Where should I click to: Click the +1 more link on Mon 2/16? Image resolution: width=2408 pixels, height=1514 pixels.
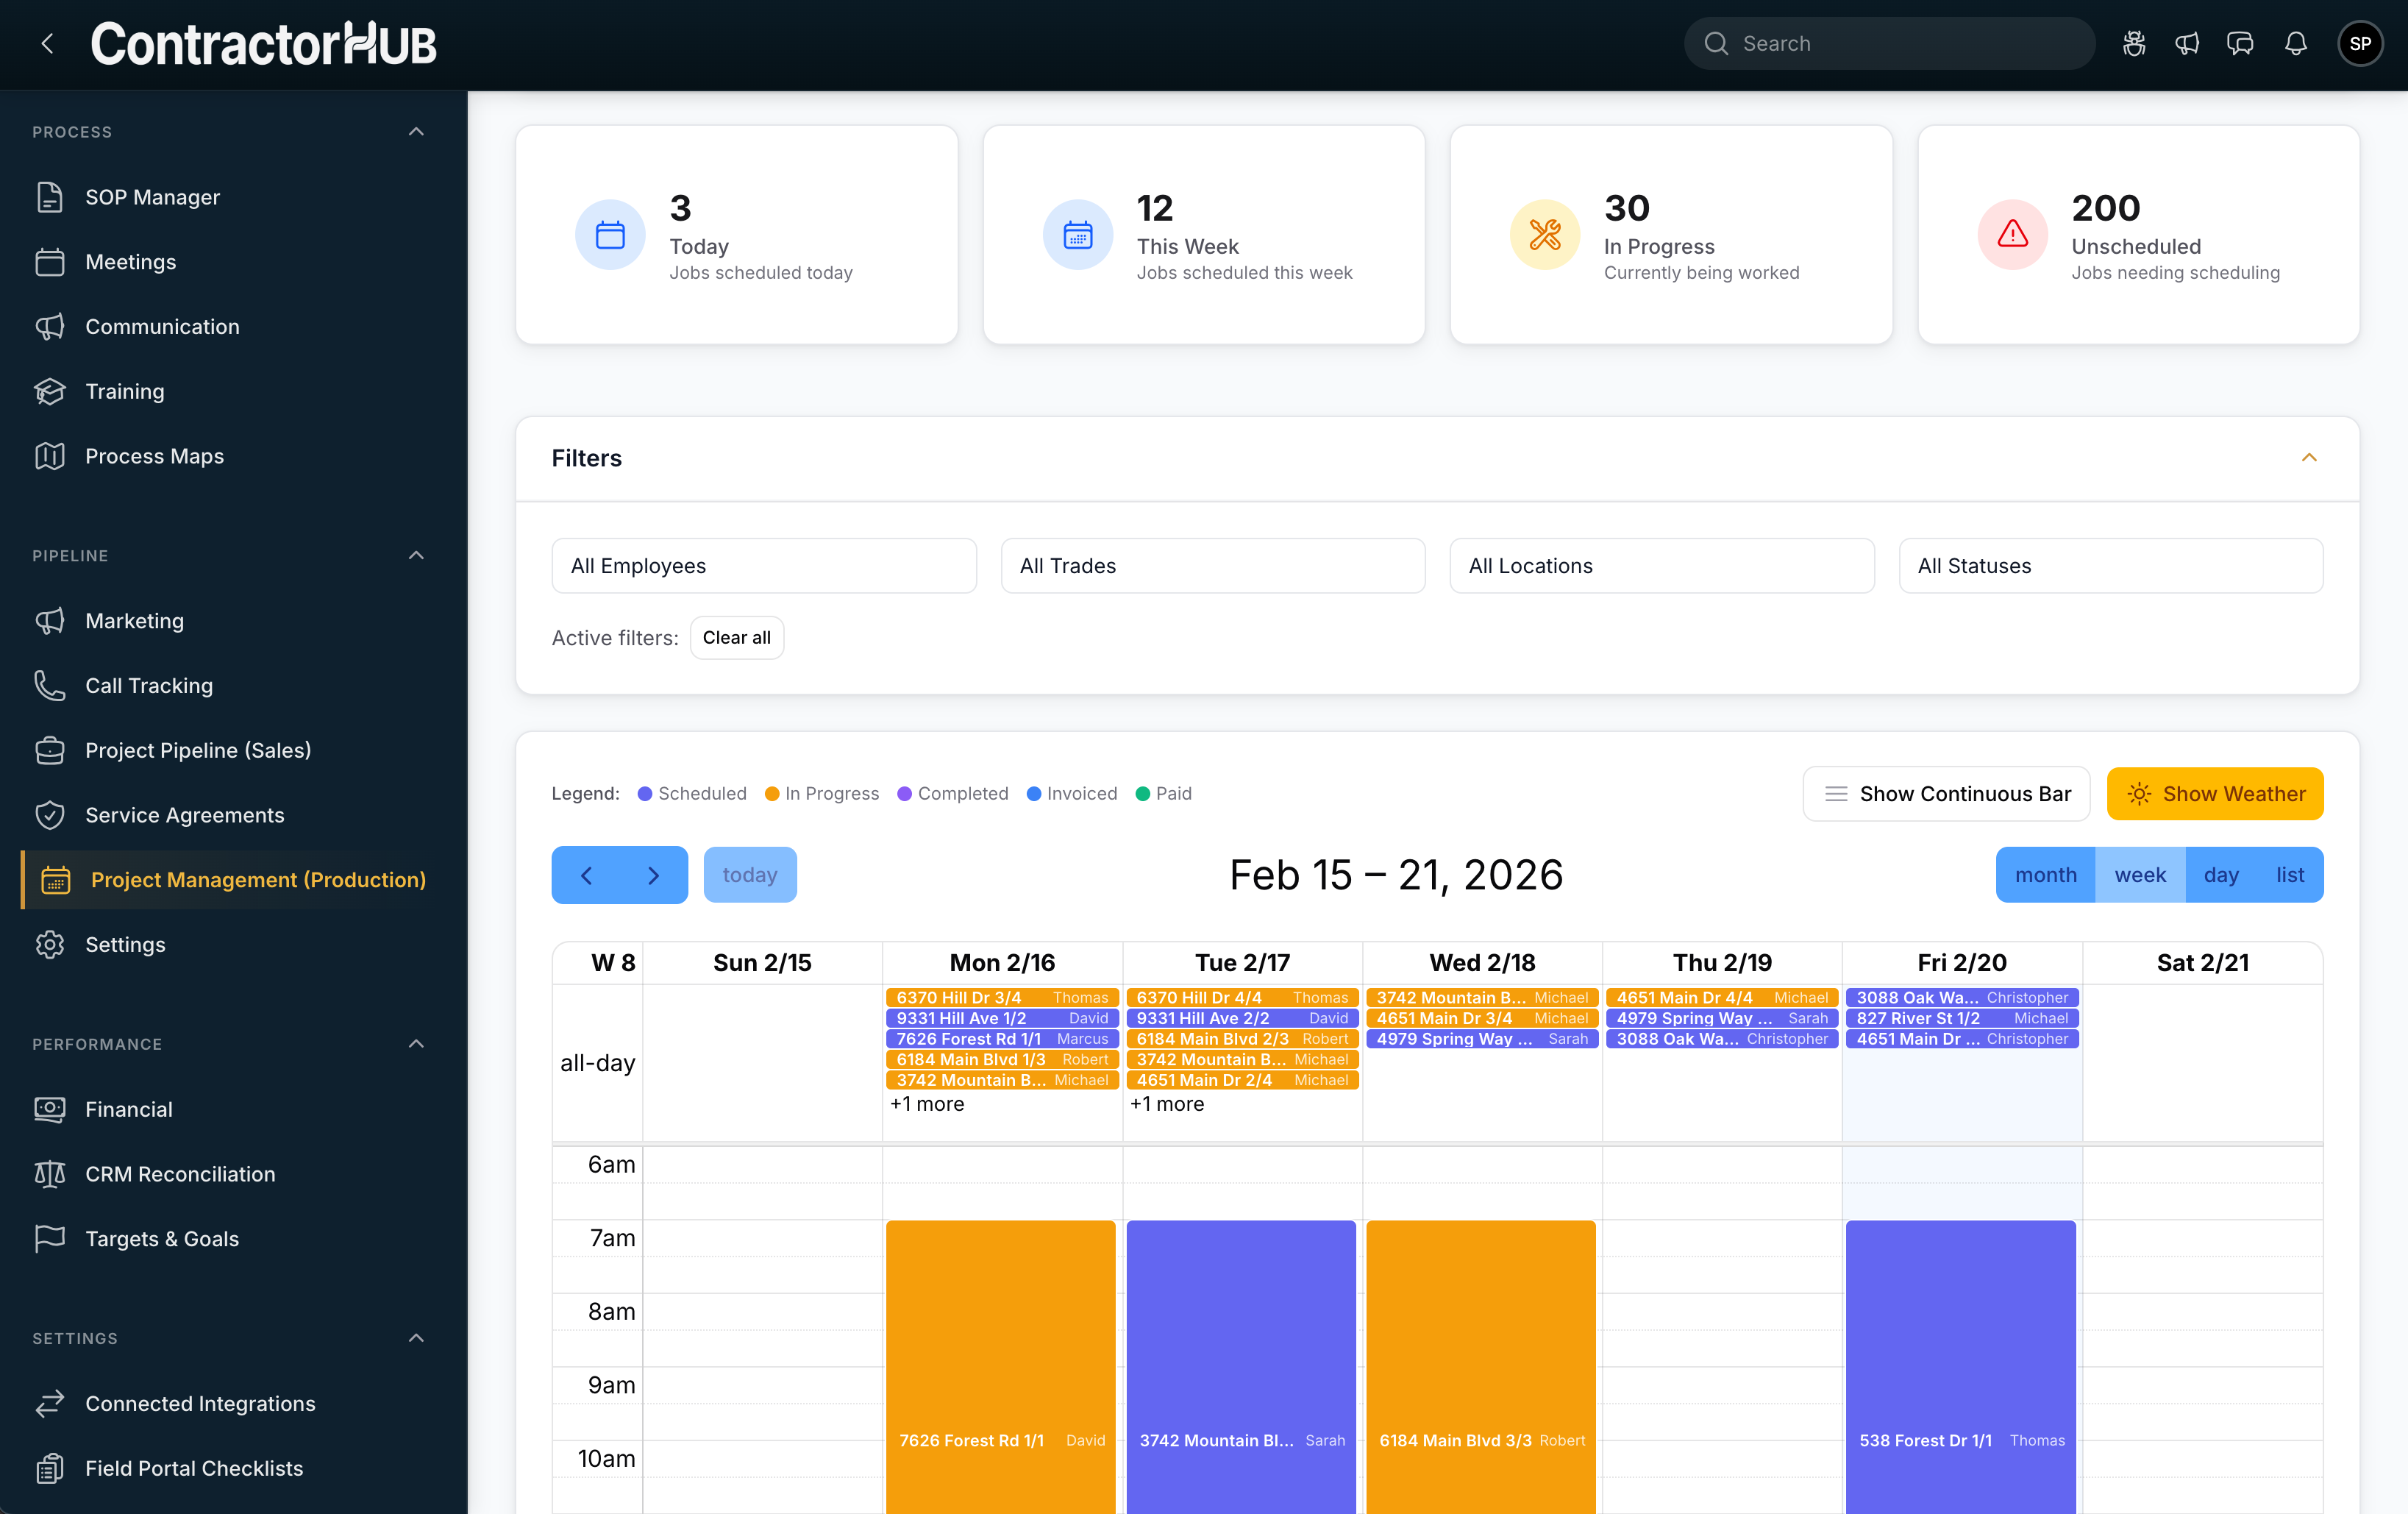[927, 1104]
